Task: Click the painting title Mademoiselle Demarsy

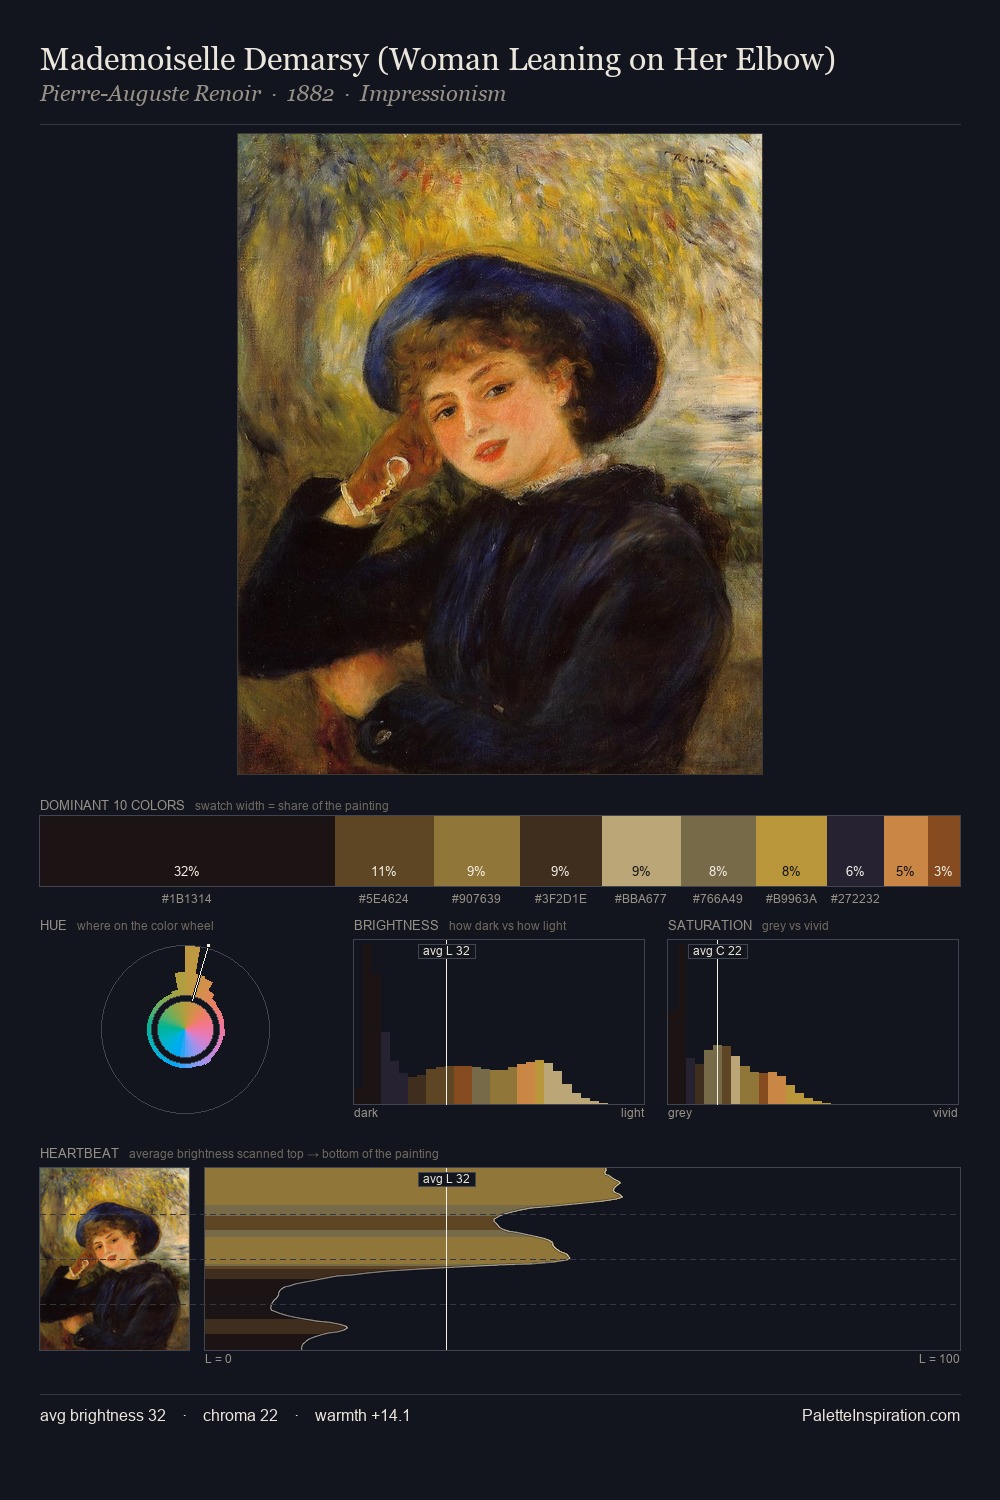Action: point(438,59)
